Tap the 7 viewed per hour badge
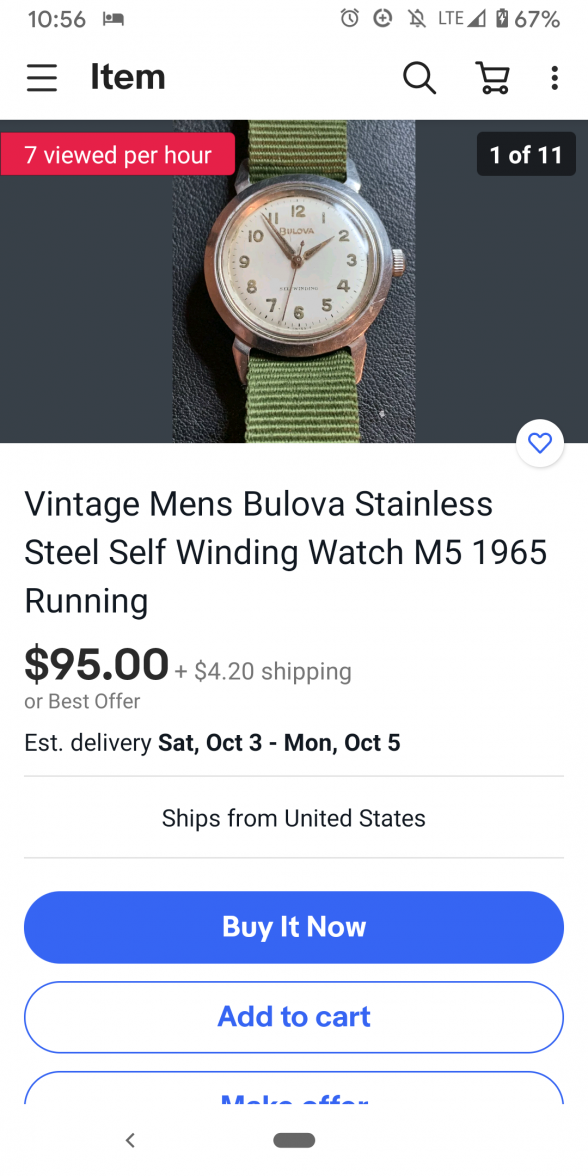The height and width of the screenshot is (1176, 588). tap(118, 154)
